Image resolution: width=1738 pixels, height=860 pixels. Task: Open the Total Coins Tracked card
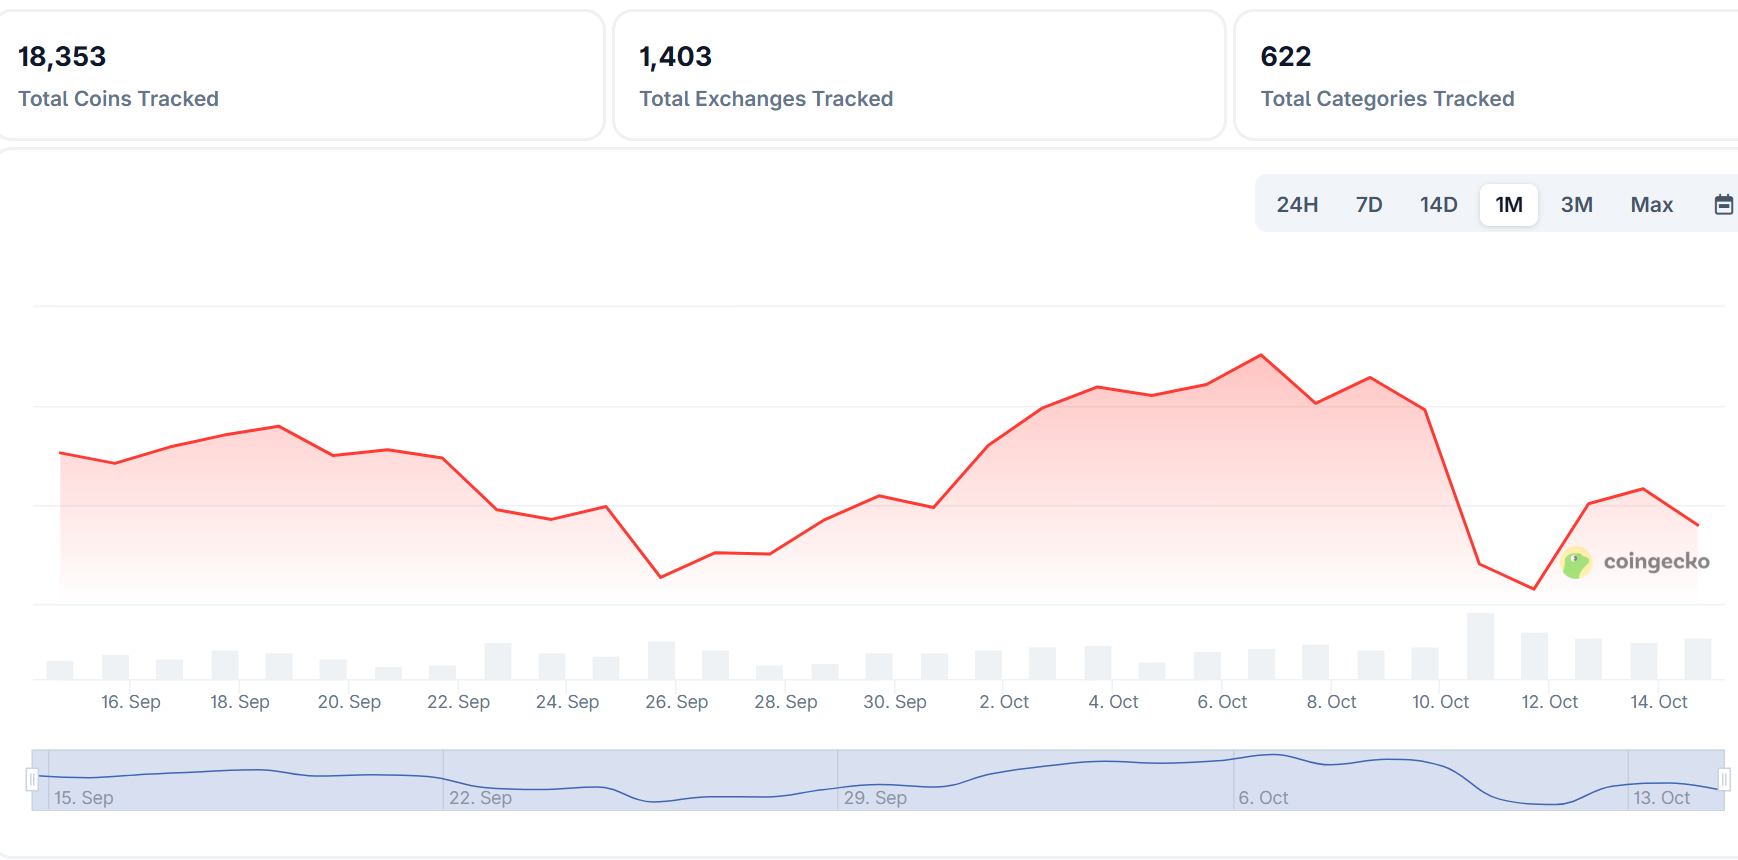[x=300, y=76]
